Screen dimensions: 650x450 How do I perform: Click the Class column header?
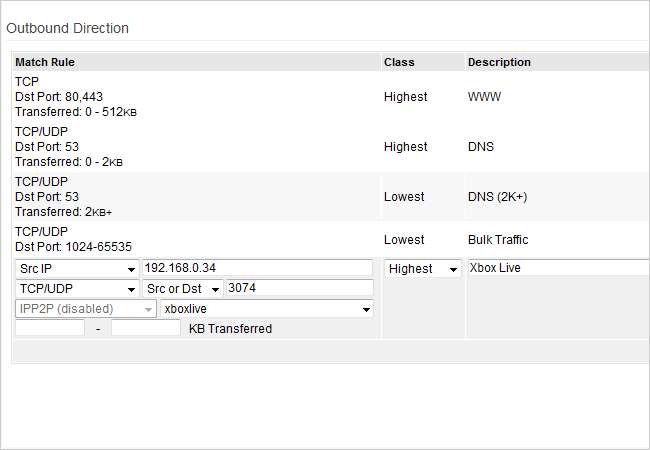pyautogui.click(x=399, y=62)
